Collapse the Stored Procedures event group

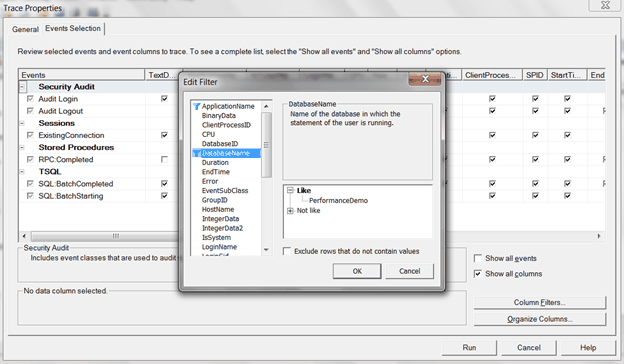[x=22, y=148]
